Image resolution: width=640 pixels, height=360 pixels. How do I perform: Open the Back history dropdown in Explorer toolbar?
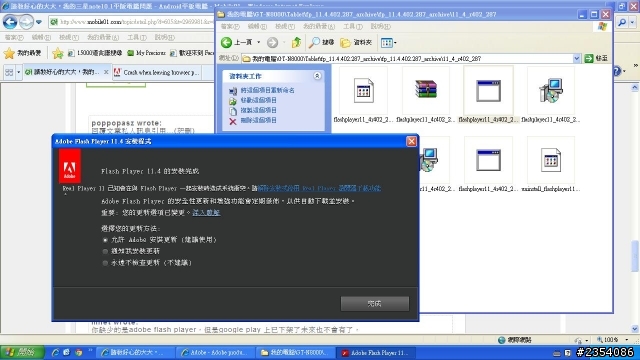[x=258, y=42]
